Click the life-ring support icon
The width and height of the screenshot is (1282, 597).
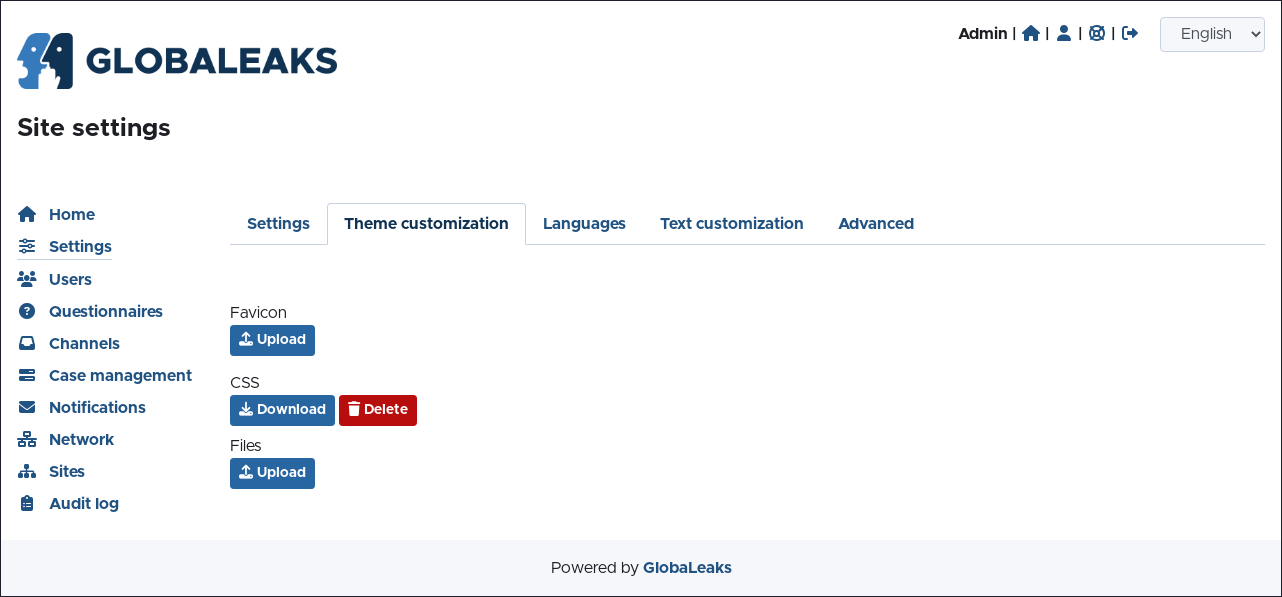coord(1097,33)
